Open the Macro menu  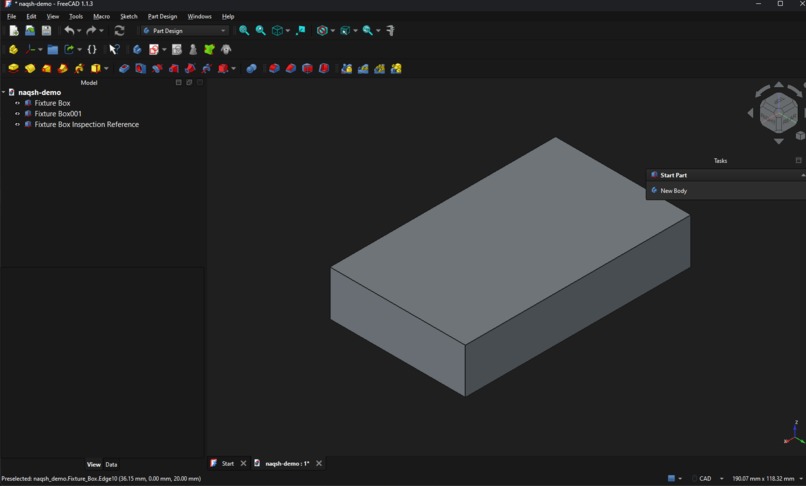click(x=101, y=16)
